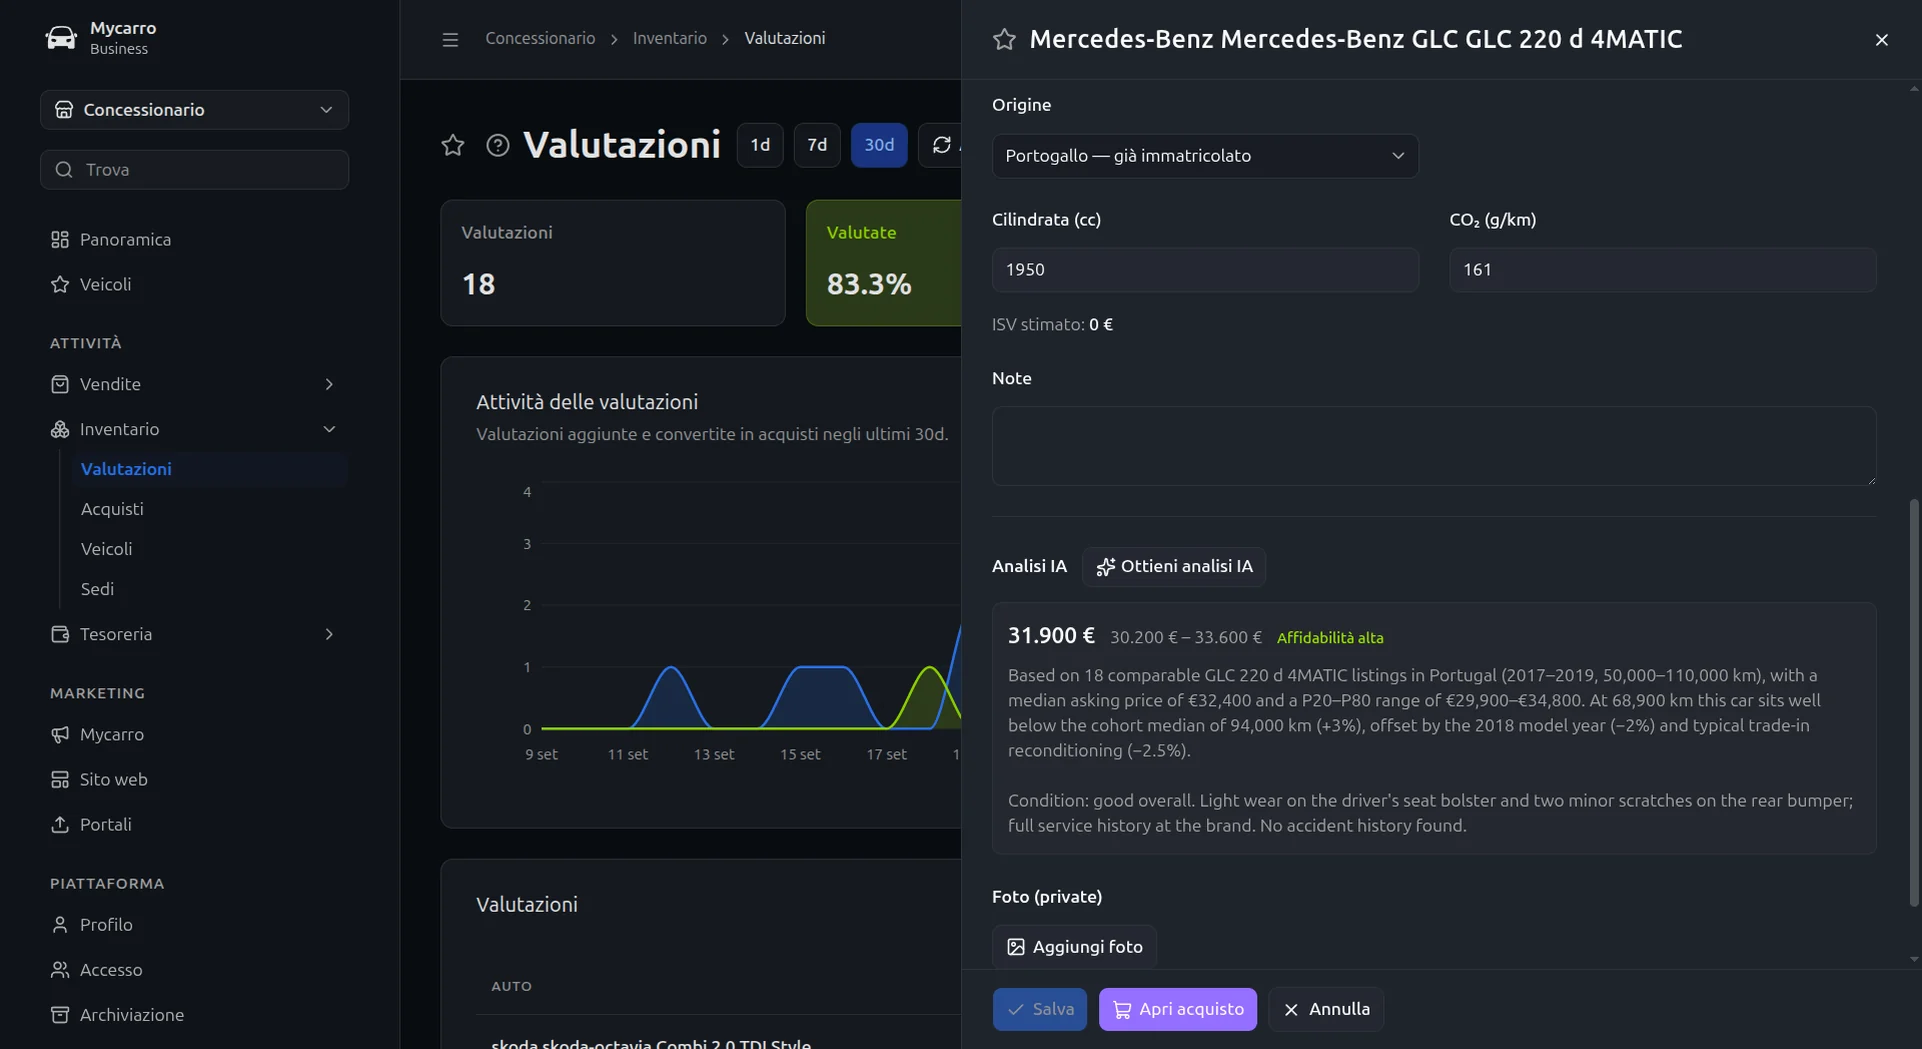
Task: Close the valuation side panel
Action: (1881, 40)
